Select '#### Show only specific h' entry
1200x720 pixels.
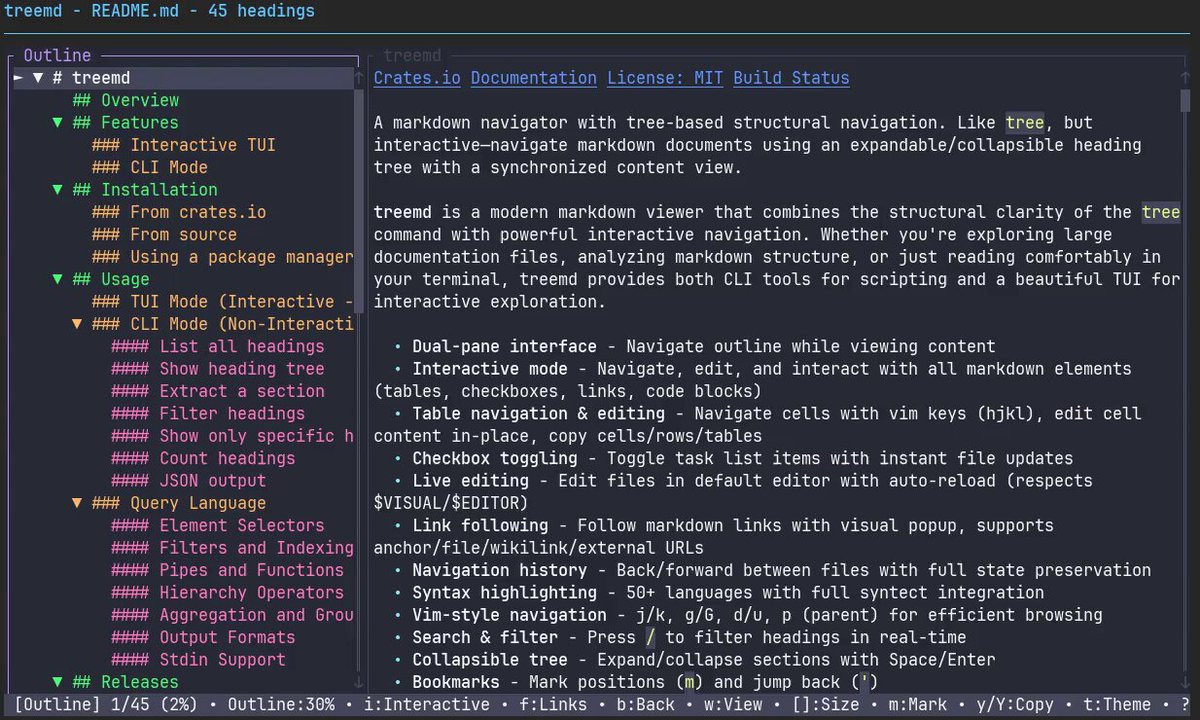tap(233, 436)
